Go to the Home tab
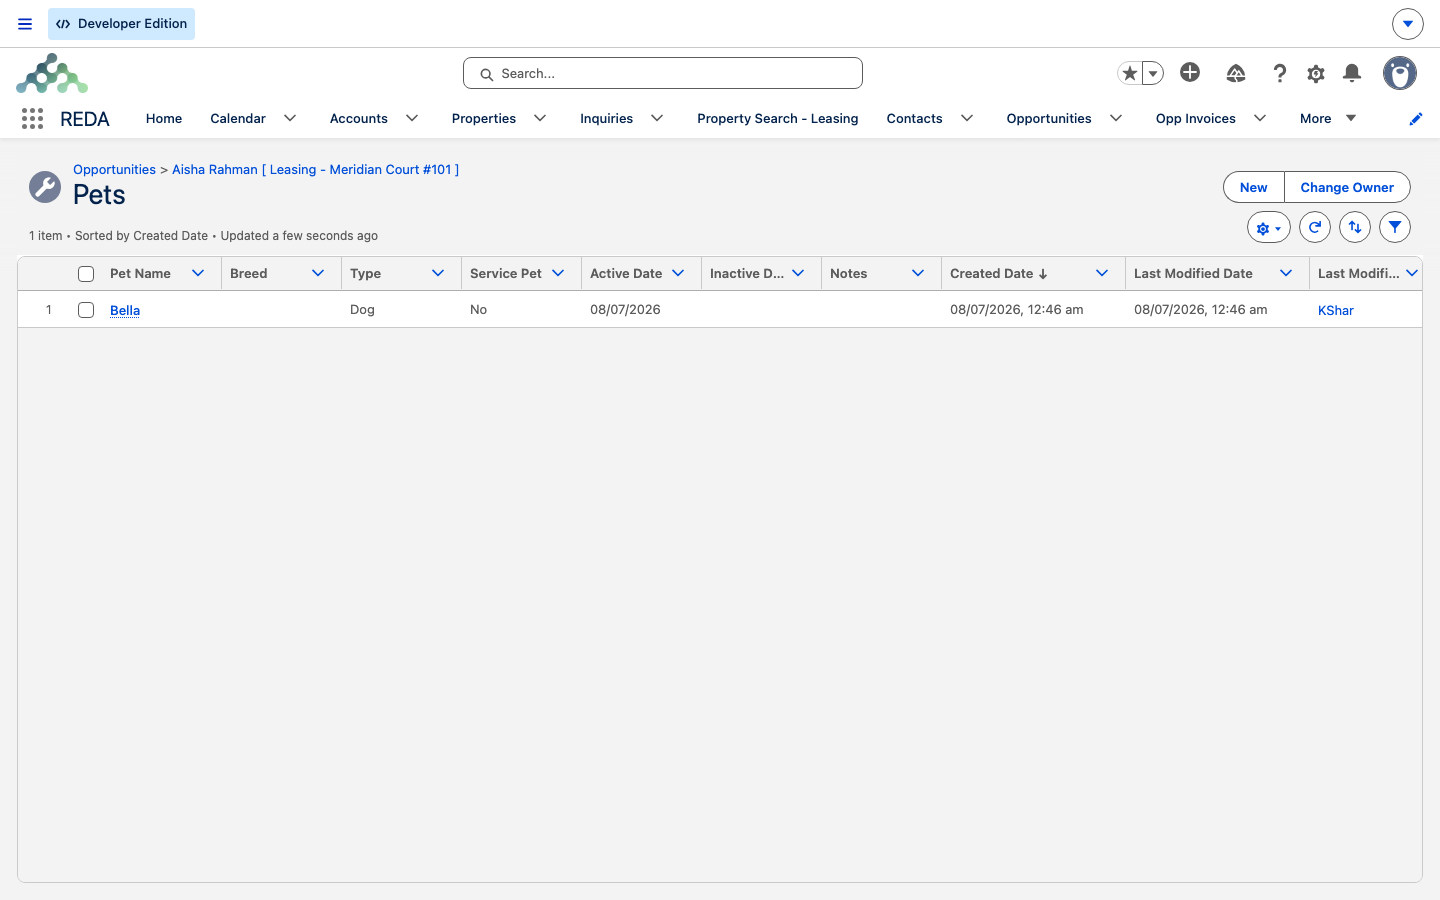 click(x=164, y=118)
